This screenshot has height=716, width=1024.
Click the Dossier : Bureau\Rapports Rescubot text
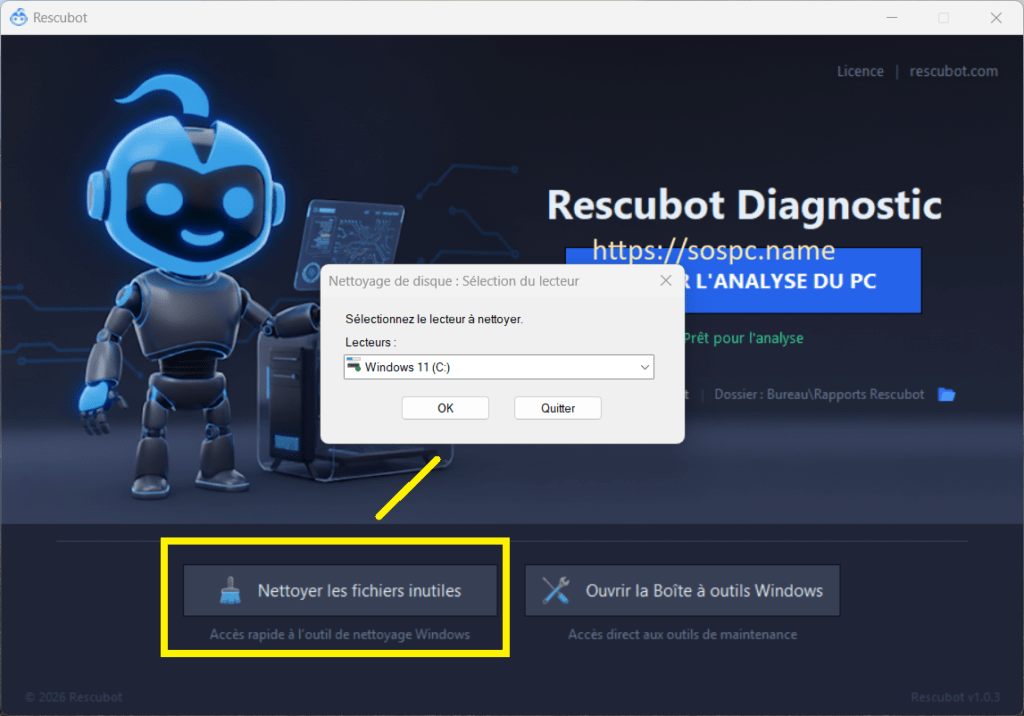point(819,395)
